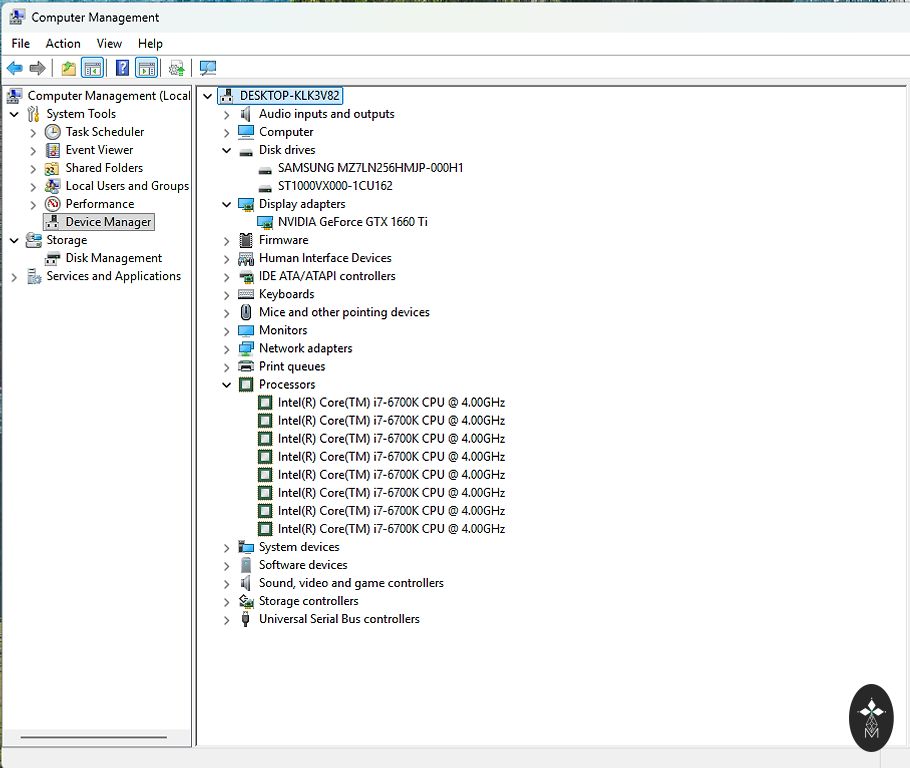Click the Update driver icon in toolbar

tap(177, 68)
